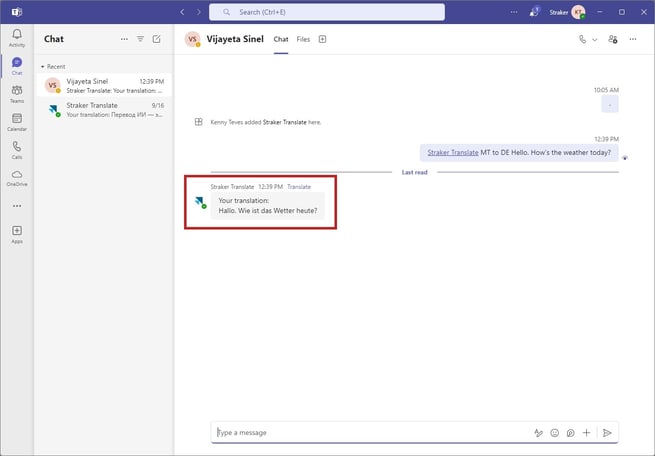The image size is (655, 456).
Task: Open the Straker Translate conversation
Action: pyautogui.click(x=104, y=109)
